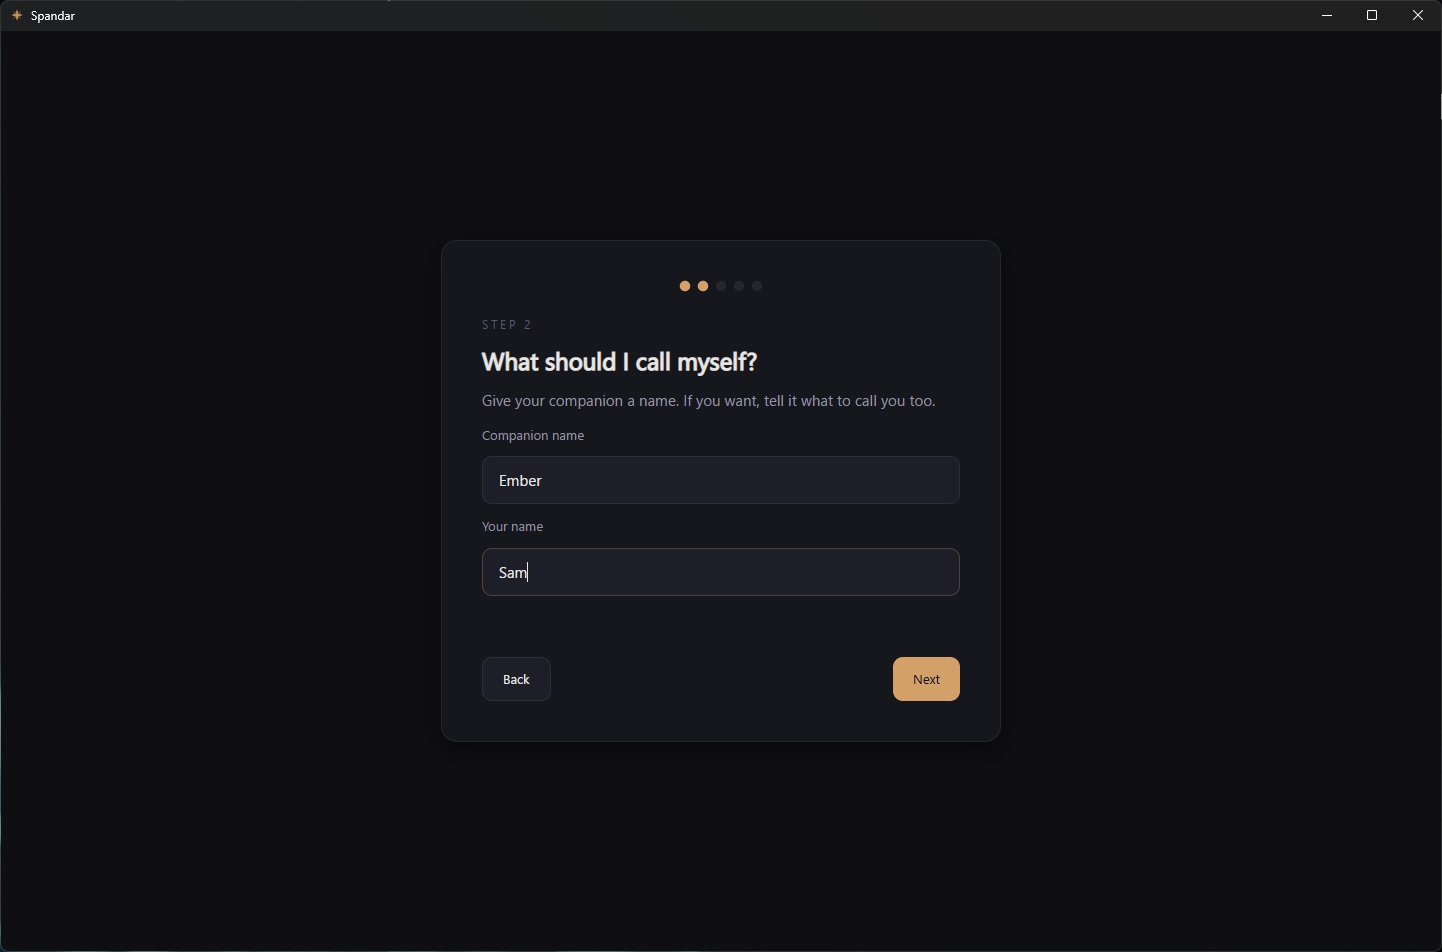Click the Spandar app icon in title bar
Image resolution: width=1442 pixels, height=952 pixels.
[x=17, y=16]
